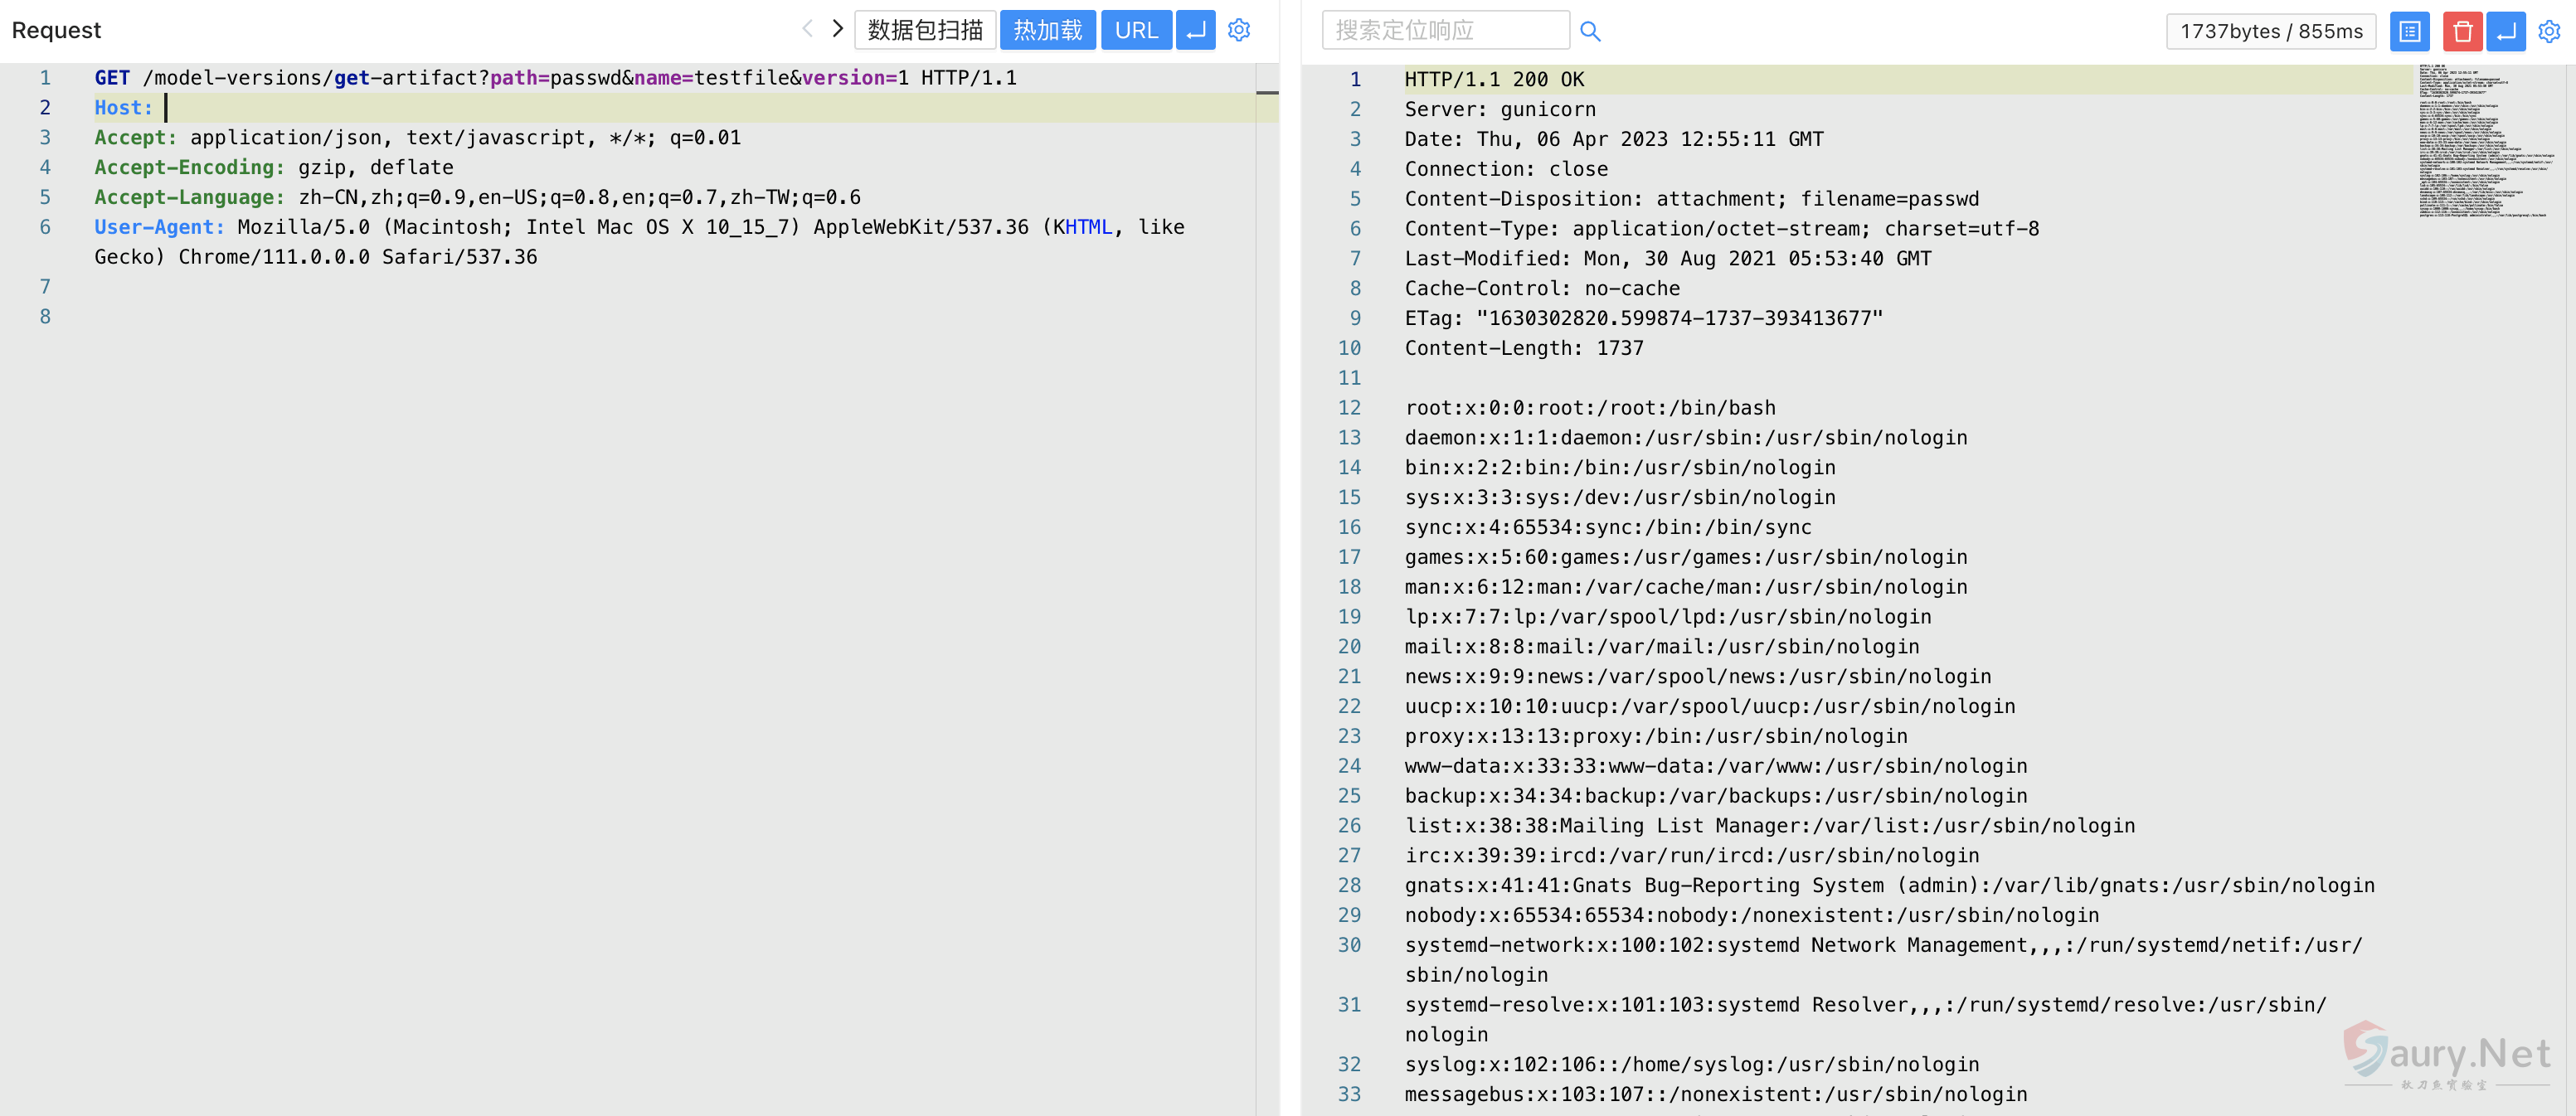Click the 数据包扫描 button

coord(925,30)
